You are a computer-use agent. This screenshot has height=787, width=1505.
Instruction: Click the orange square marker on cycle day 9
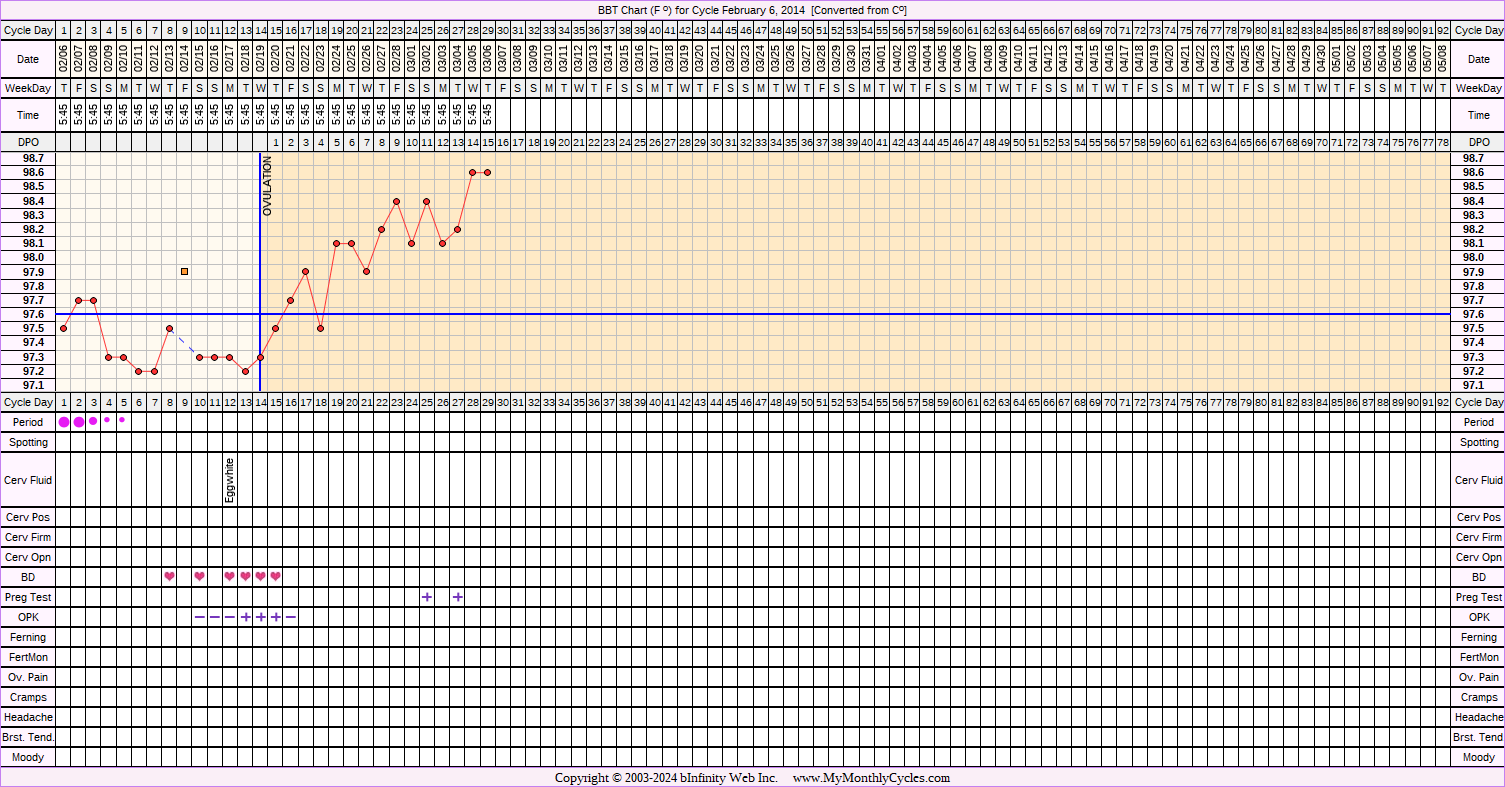(185, 271)
